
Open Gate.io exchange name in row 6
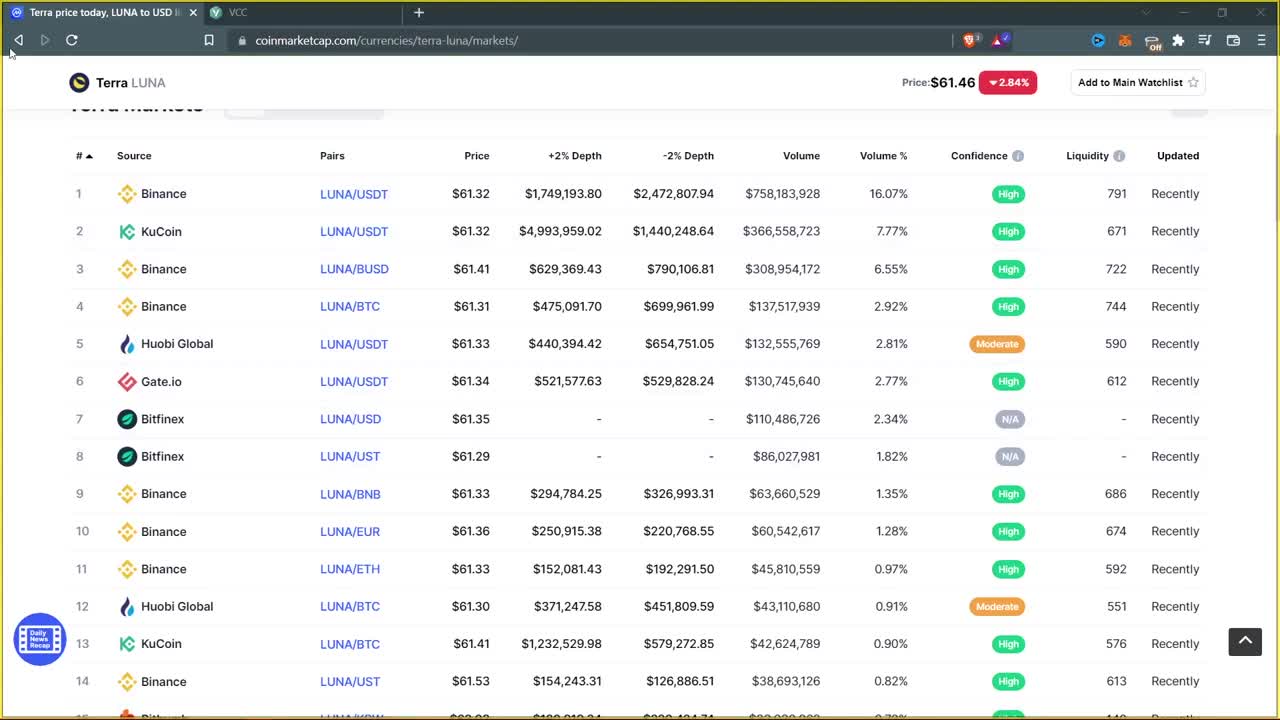(161, 382)
